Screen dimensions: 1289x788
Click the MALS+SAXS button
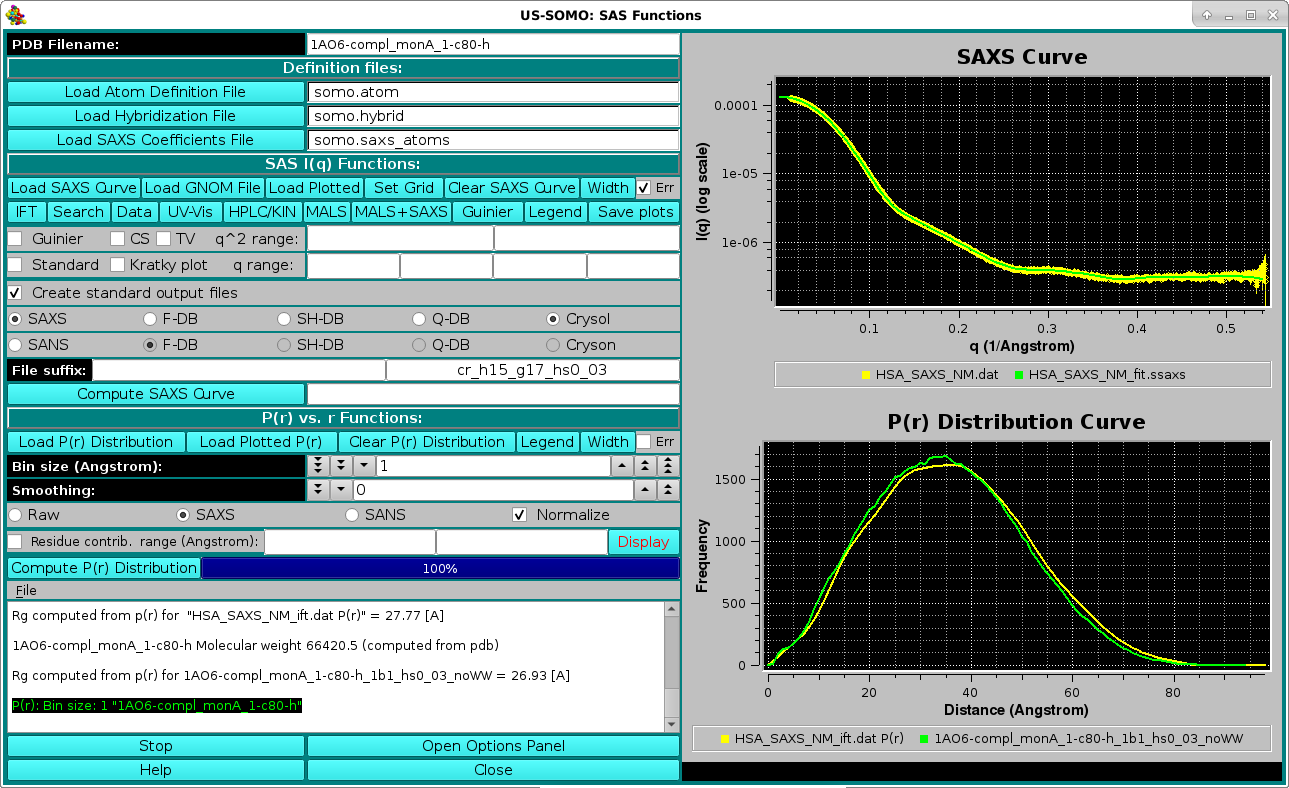tap(401, 212)
